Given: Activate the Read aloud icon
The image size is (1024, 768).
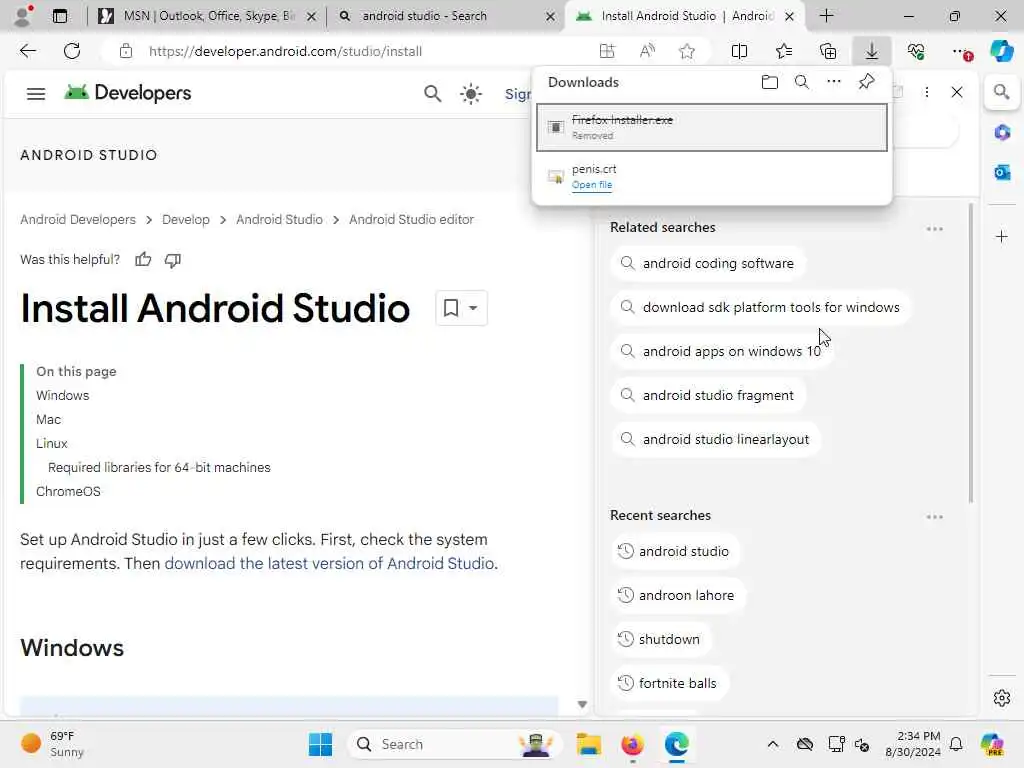Looking at the screenshot, I should tap(647, 51).
